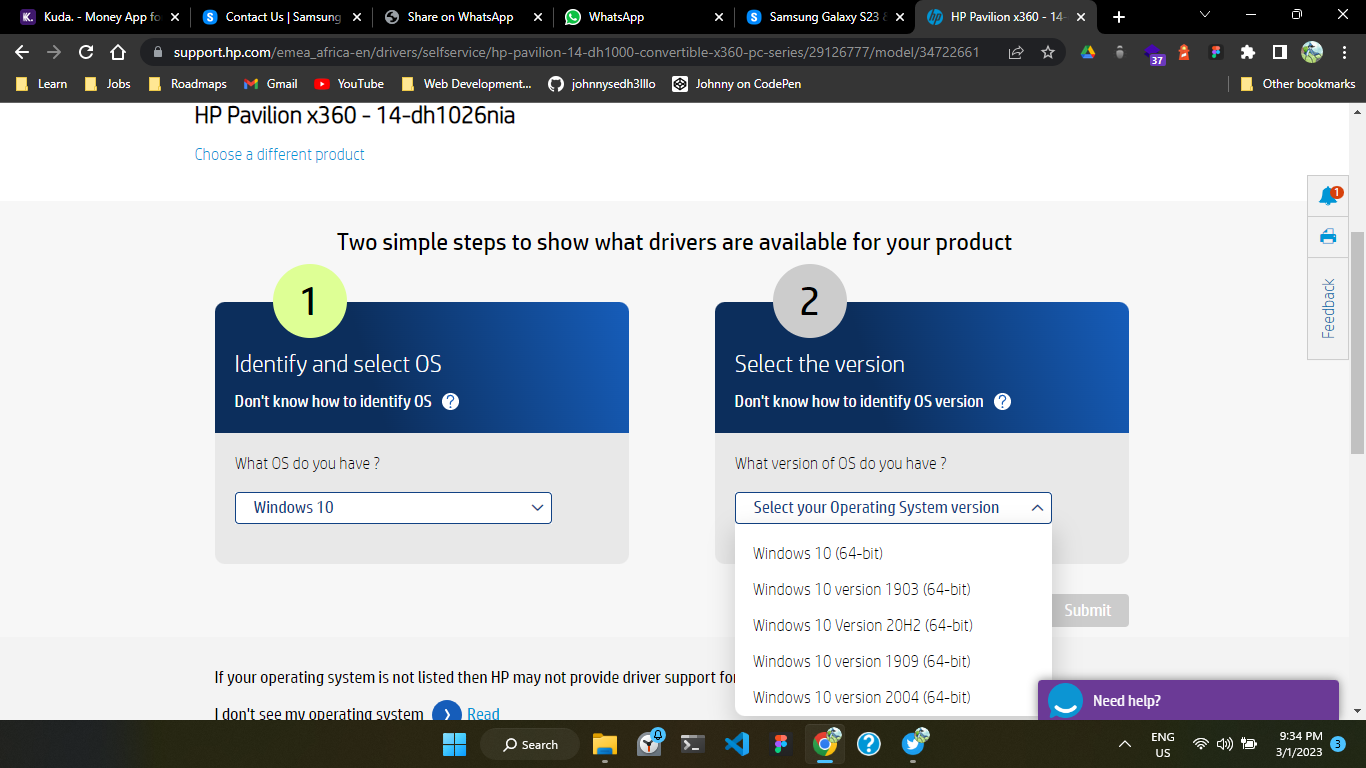
Task: Click the printer icon on HP sidebar
Action: (1328, 237)
